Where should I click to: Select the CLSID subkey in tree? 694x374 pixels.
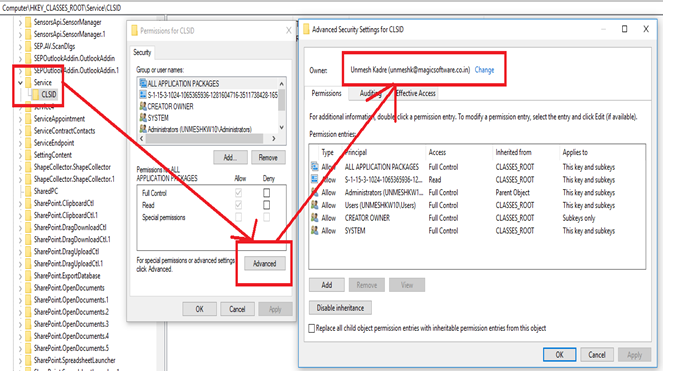(x=49, y=94)
